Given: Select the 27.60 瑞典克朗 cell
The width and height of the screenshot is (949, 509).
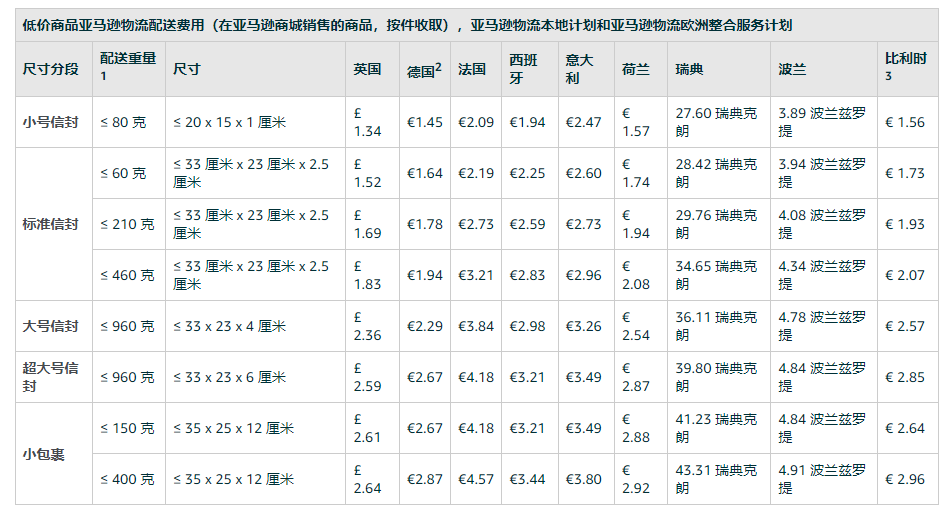Looking at the screenshot, I should click(x=716, y=122).
